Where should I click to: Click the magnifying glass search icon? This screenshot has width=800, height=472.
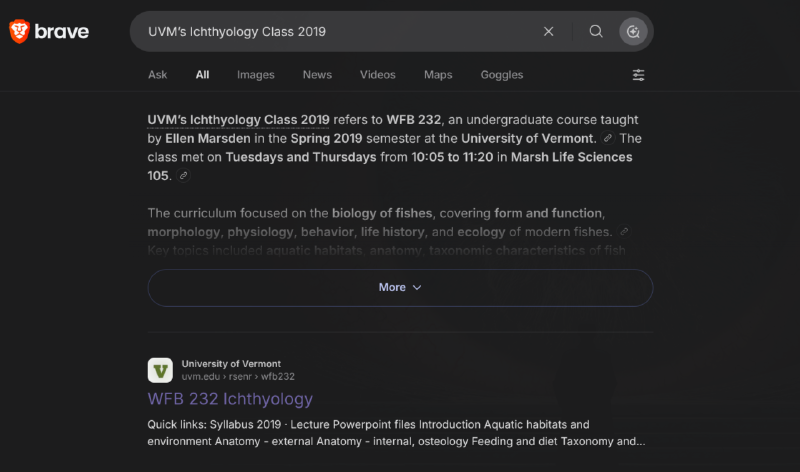coord(596,32)
